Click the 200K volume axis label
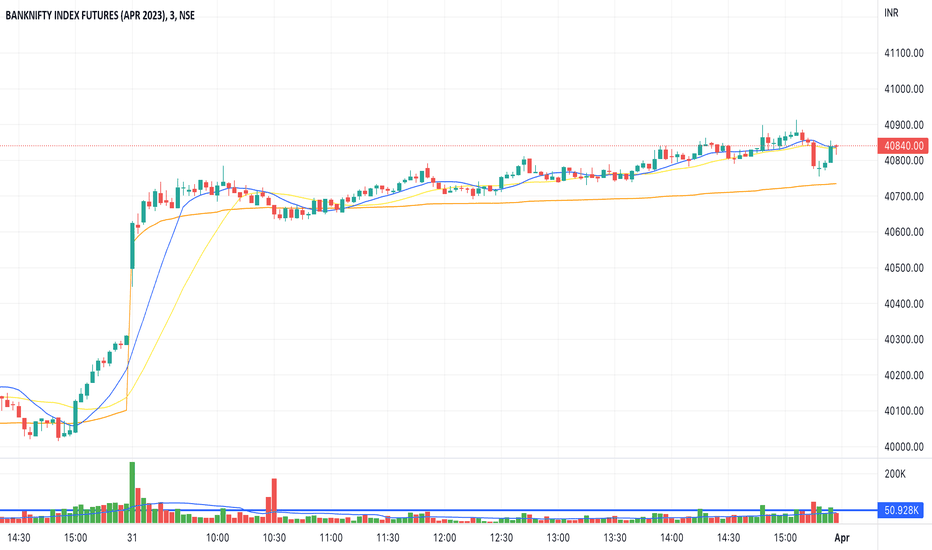 coord(895,474)
